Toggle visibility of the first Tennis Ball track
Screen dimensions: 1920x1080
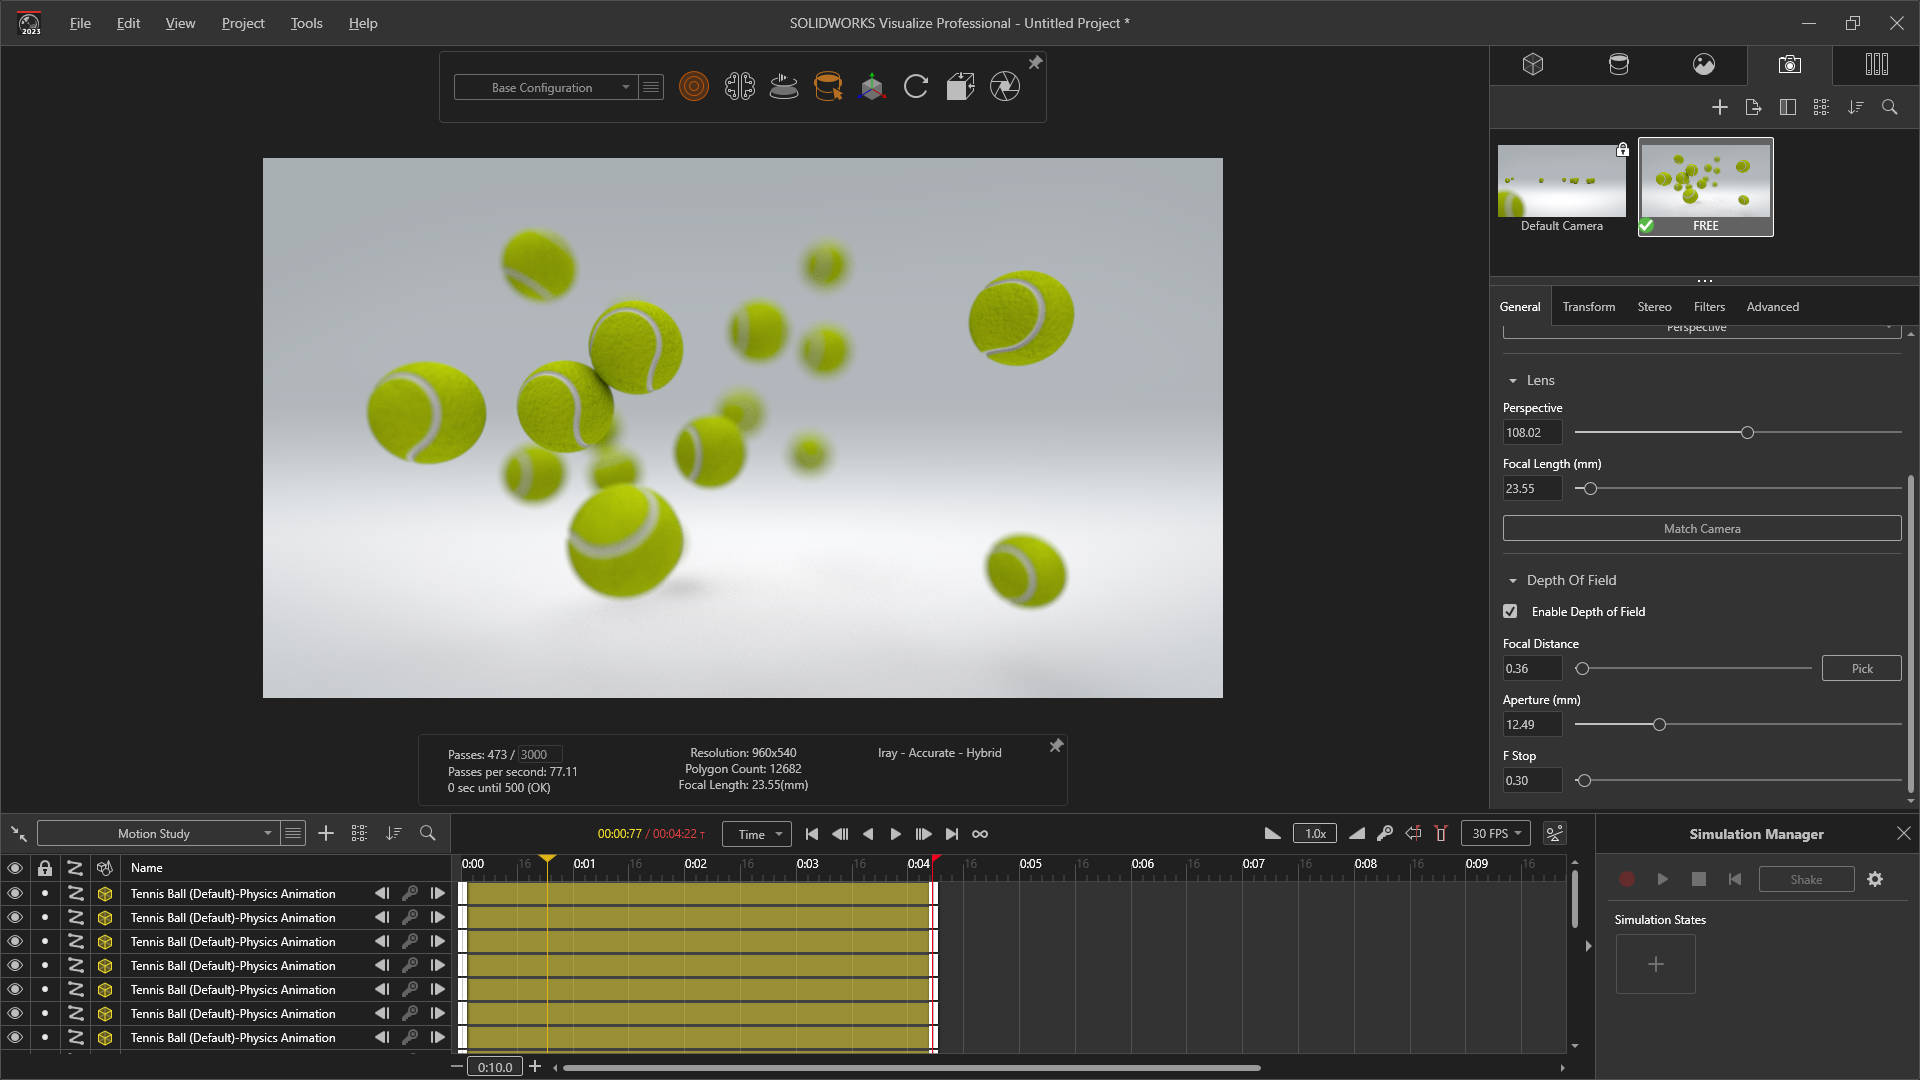(15, 893)
